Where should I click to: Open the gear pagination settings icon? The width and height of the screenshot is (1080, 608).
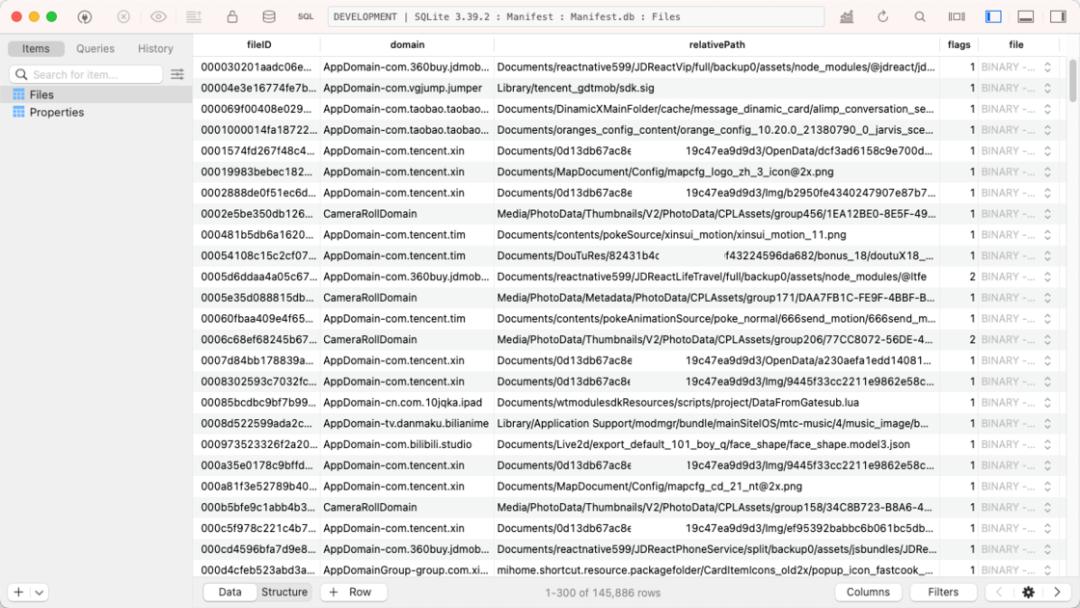(1028, 592)
